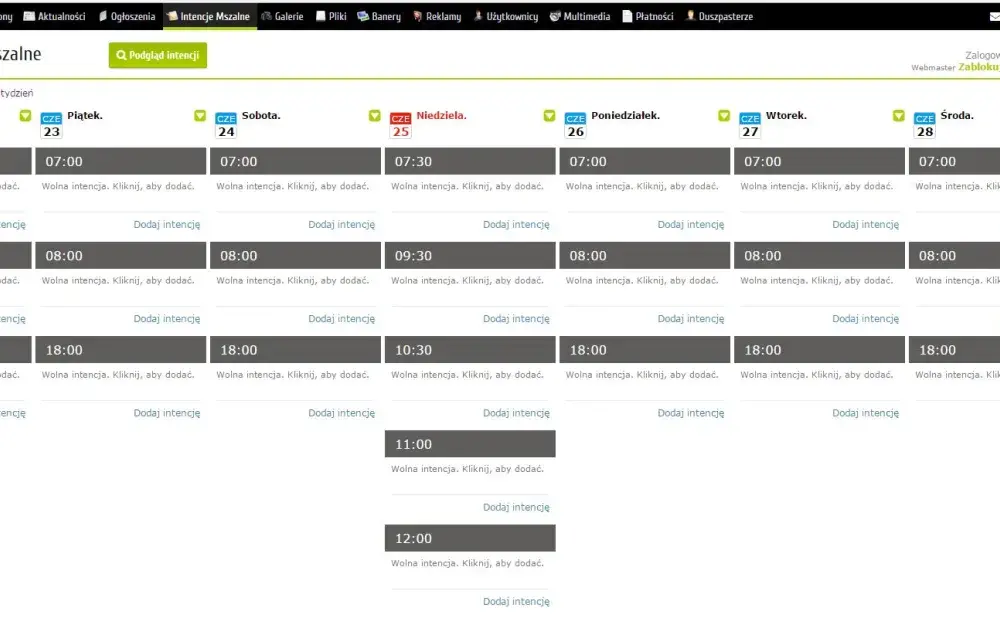Expand the green dropdown arrow for Sobota

click(x=374, y=115)
